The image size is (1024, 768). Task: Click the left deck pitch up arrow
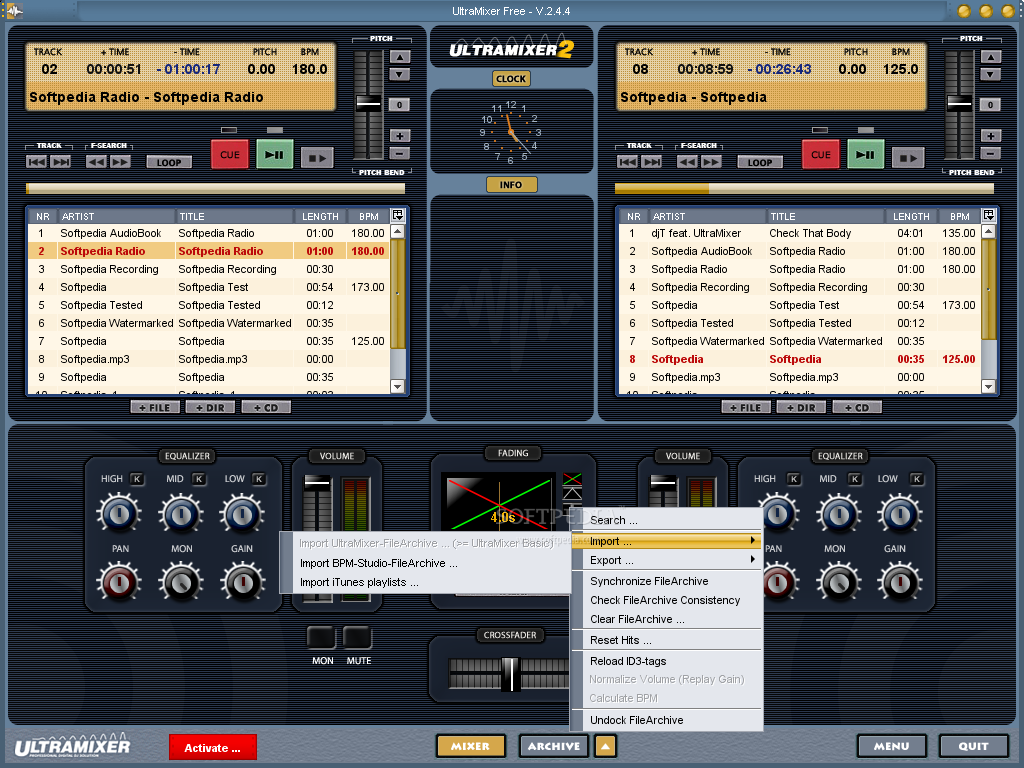[400, 57]
